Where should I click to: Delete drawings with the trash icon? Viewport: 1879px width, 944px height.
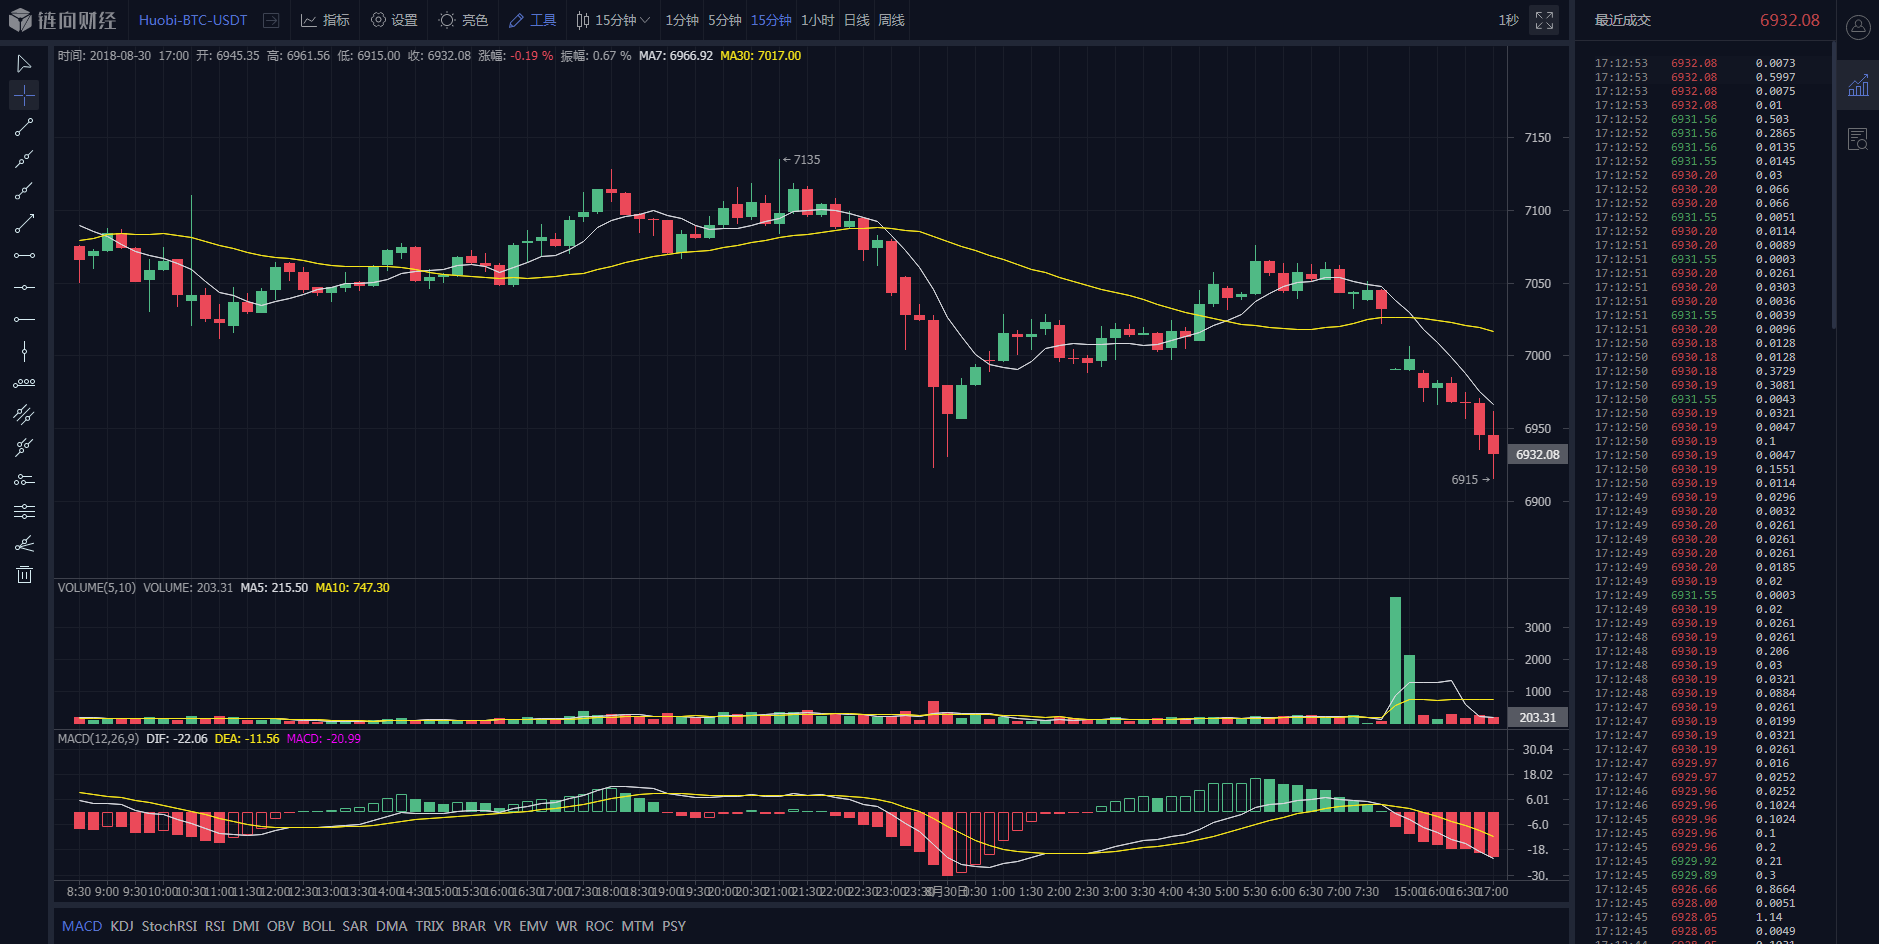point(24,575)
